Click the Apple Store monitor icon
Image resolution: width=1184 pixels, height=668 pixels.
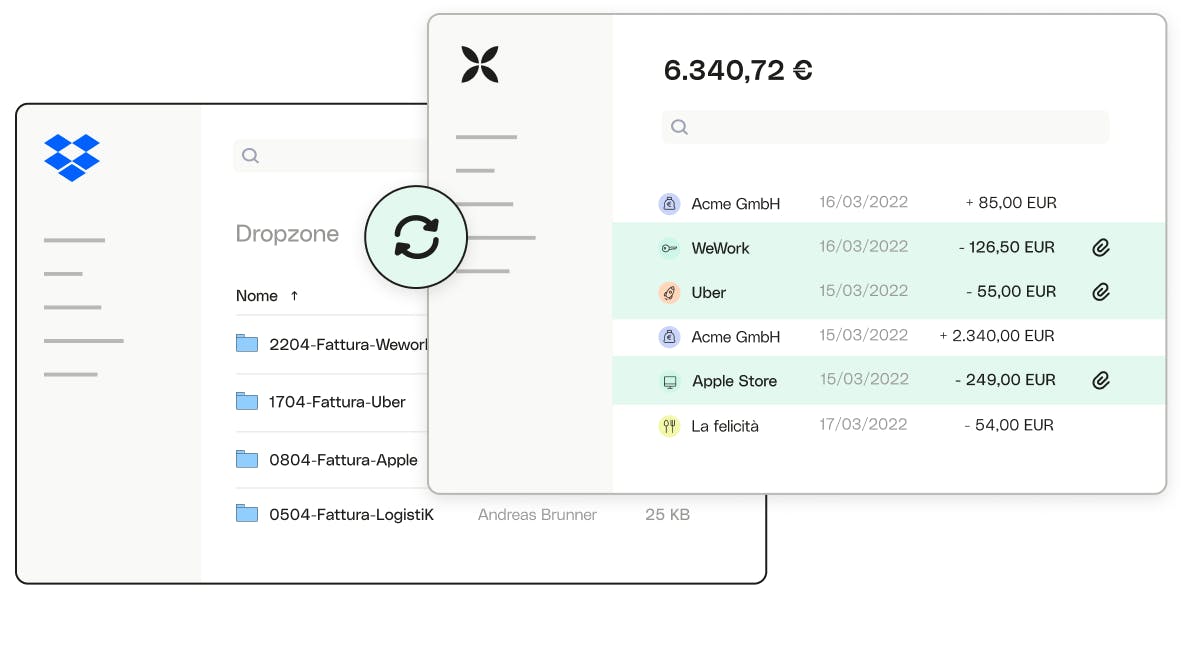pos(670,382)
